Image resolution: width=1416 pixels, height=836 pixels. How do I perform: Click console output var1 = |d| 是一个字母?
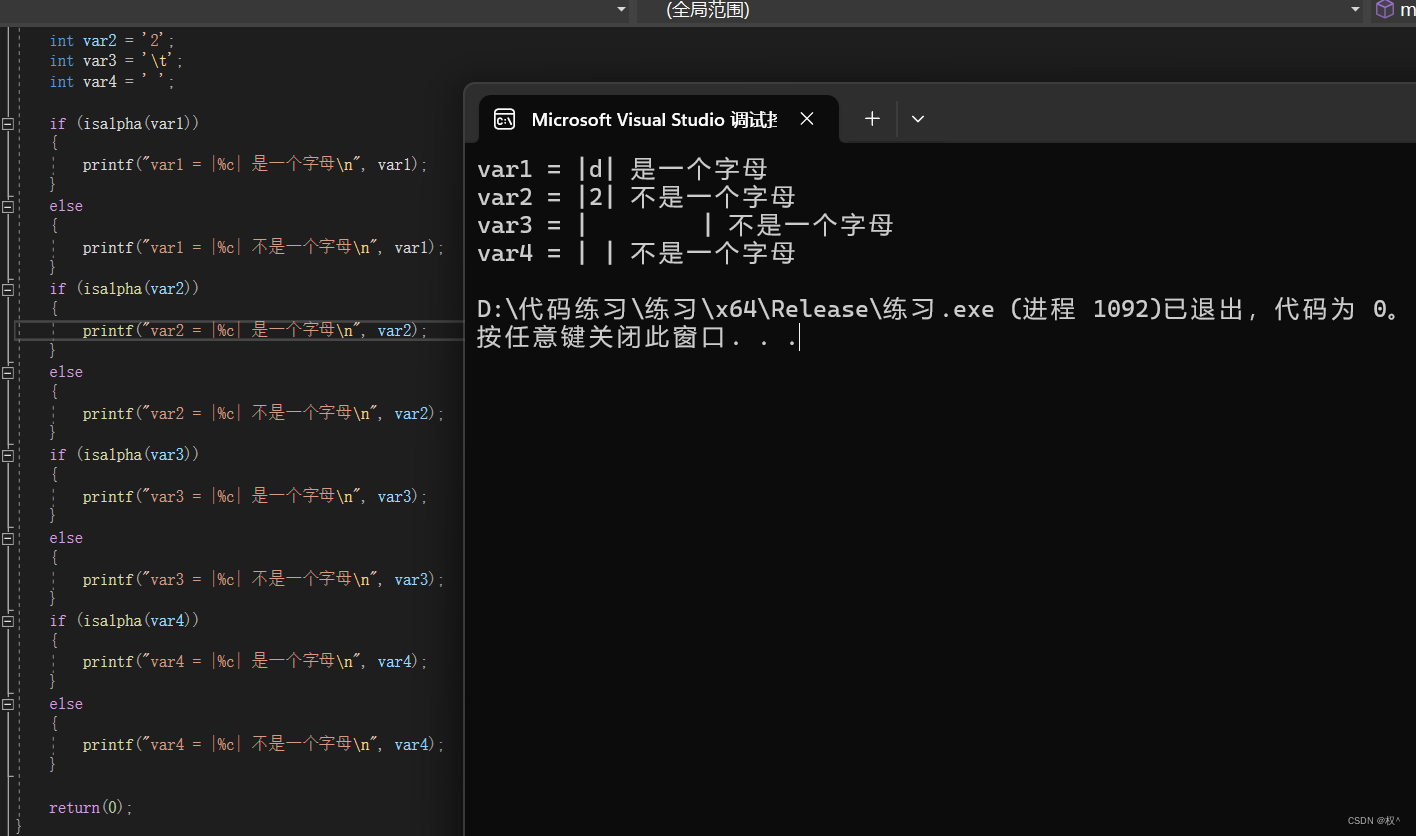point(622,169)
